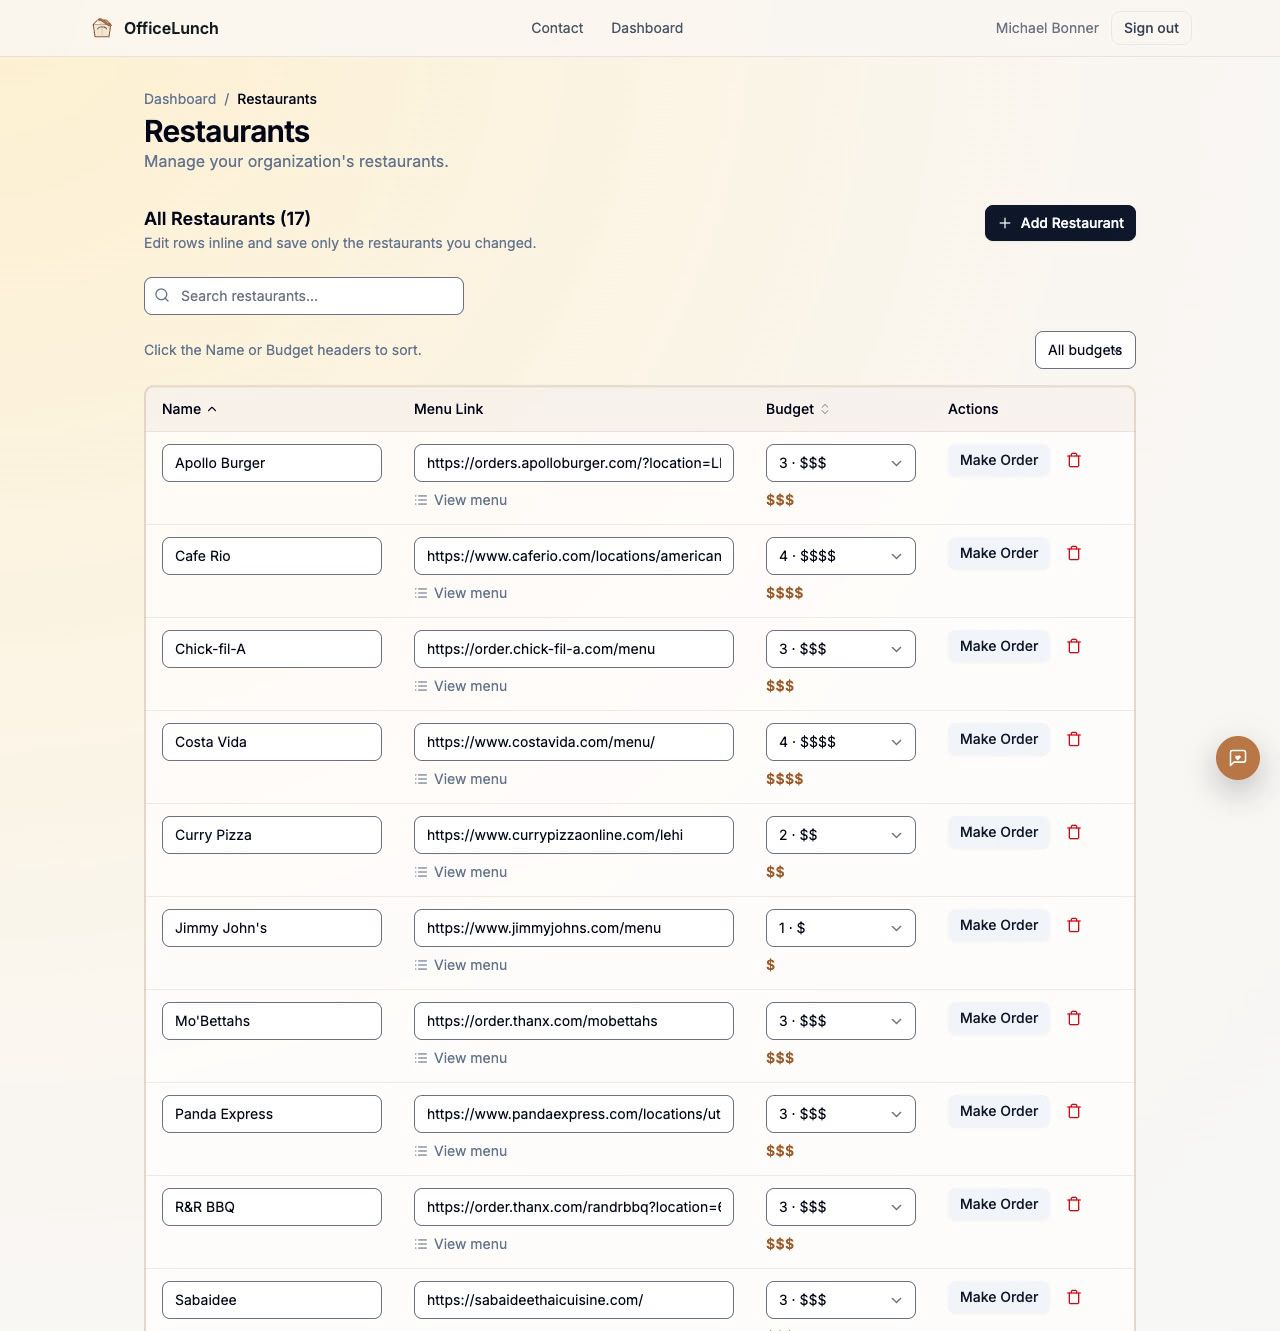The image size is (1280, 1331).
Task: Open Sabaidee budget dropdown
Action: (841, 1300)
